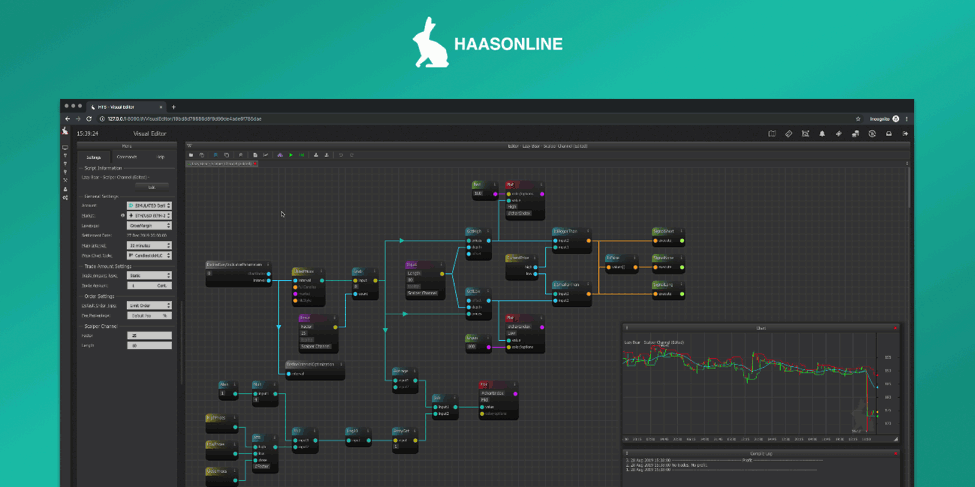Click the Factor input field under Scalper Channel
The image size is (975, 487).
point(149,335)
